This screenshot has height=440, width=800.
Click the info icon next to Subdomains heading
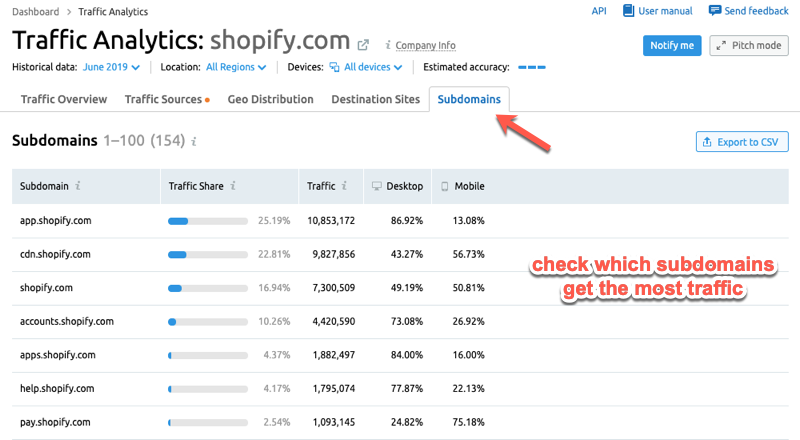point(195,142)
